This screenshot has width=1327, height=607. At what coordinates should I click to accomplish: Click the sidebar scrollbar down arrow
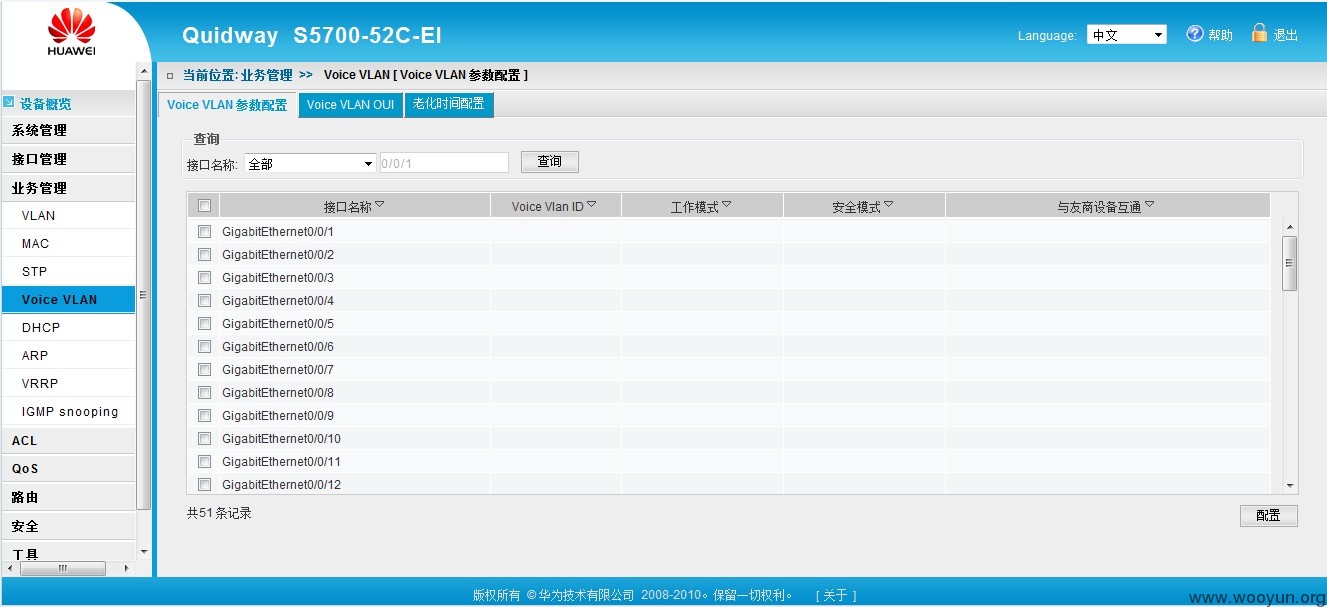click(x=143, y=551)
